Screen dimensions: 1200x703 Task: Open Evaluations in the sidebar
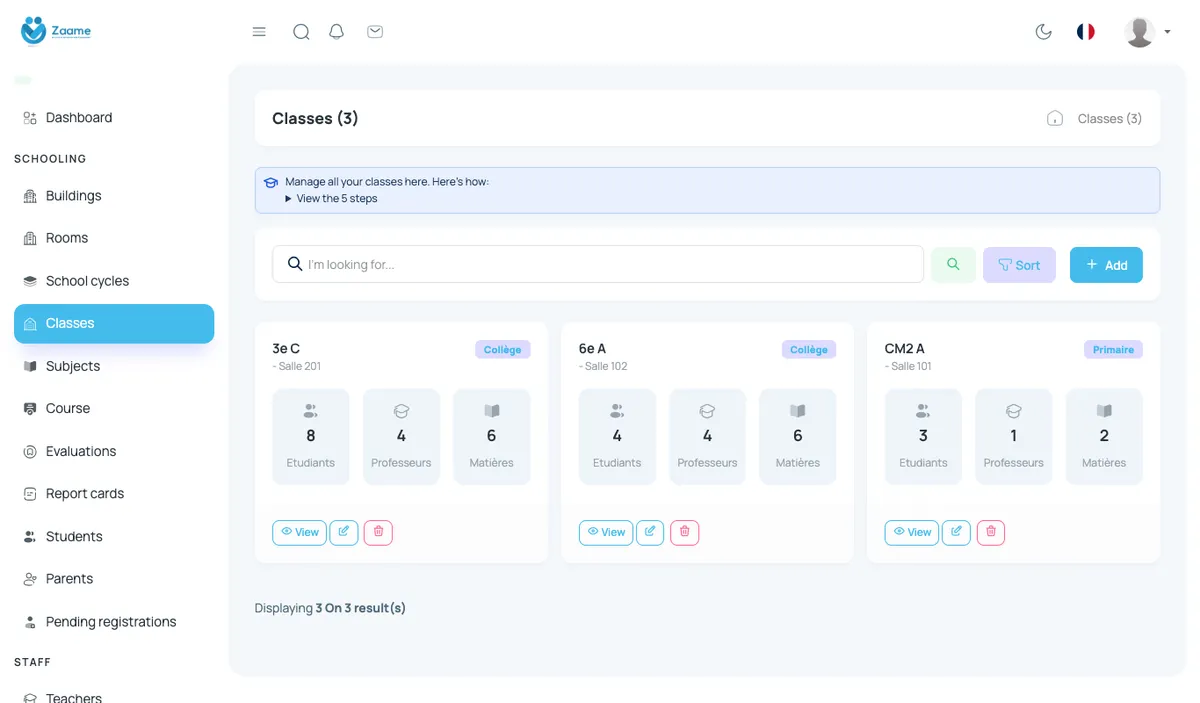click(x=114, y=451)
